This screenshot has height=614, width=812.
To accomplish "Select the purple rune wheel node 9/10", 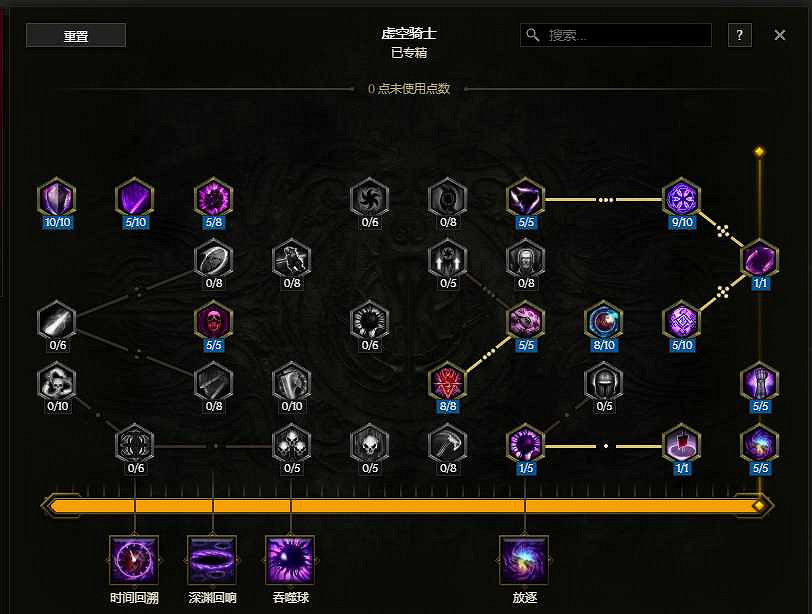I will pos(682,197).
